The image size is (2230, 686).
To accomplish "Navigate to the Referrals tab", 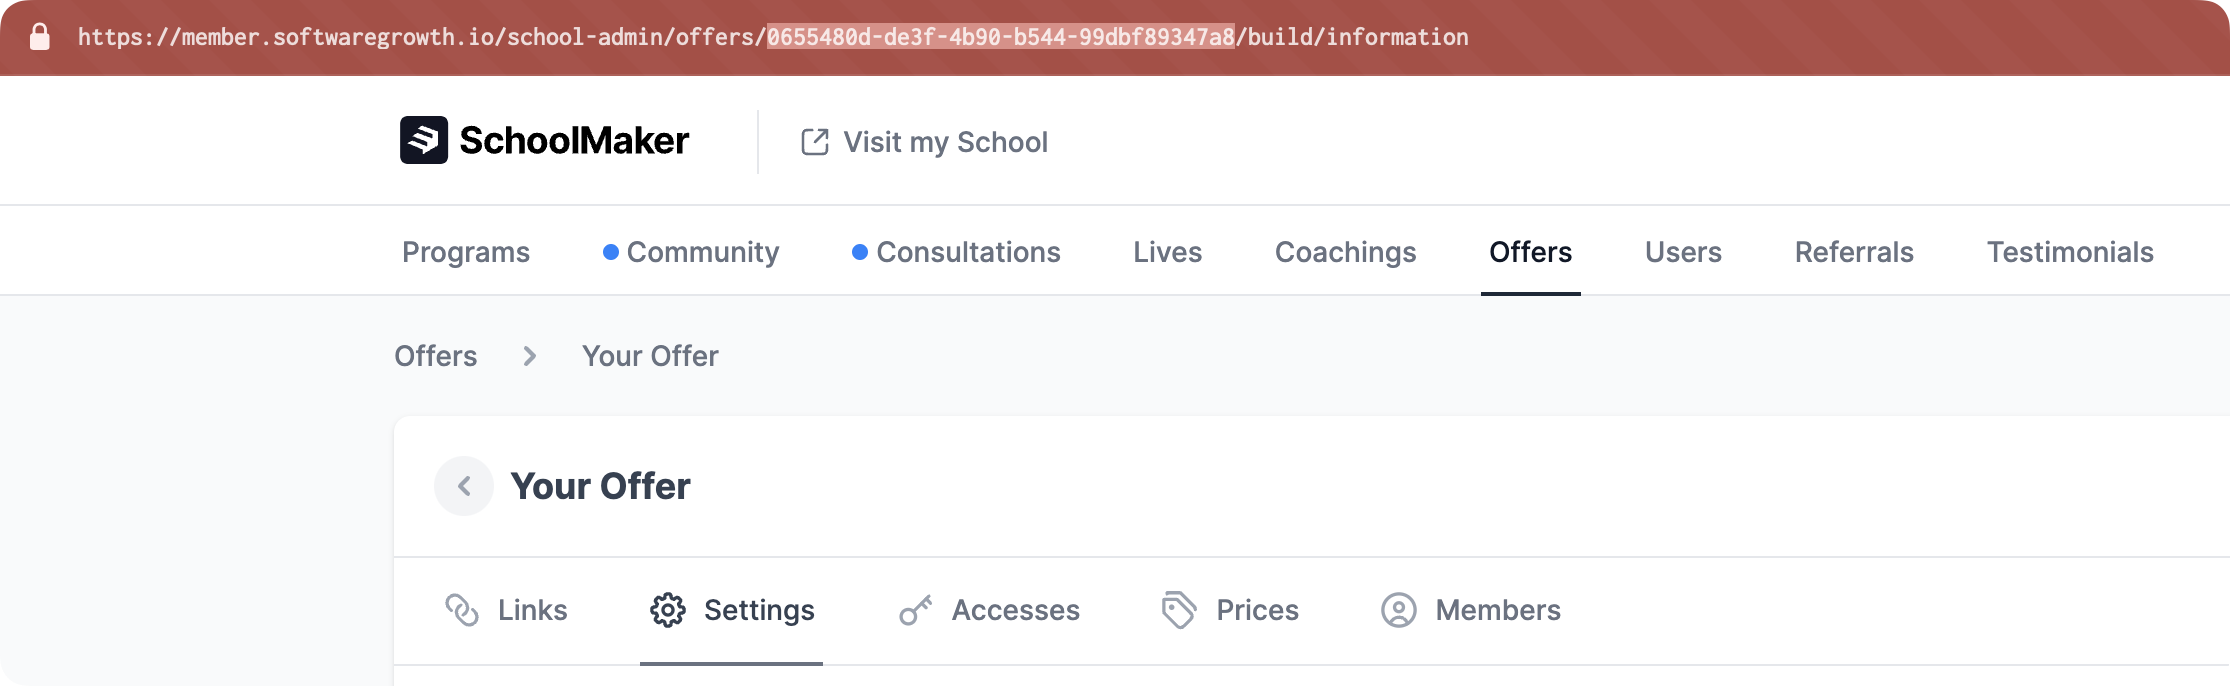I will [1854, 252].
